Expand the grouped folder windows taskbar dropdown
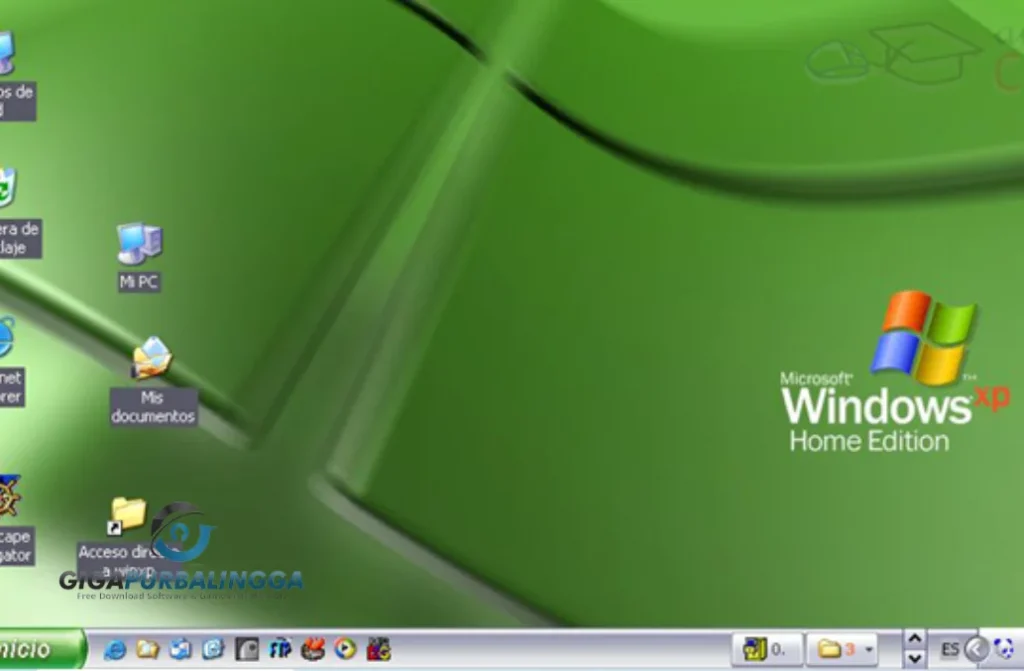The height and width of the screenshot is (671, 1024). 868,650
